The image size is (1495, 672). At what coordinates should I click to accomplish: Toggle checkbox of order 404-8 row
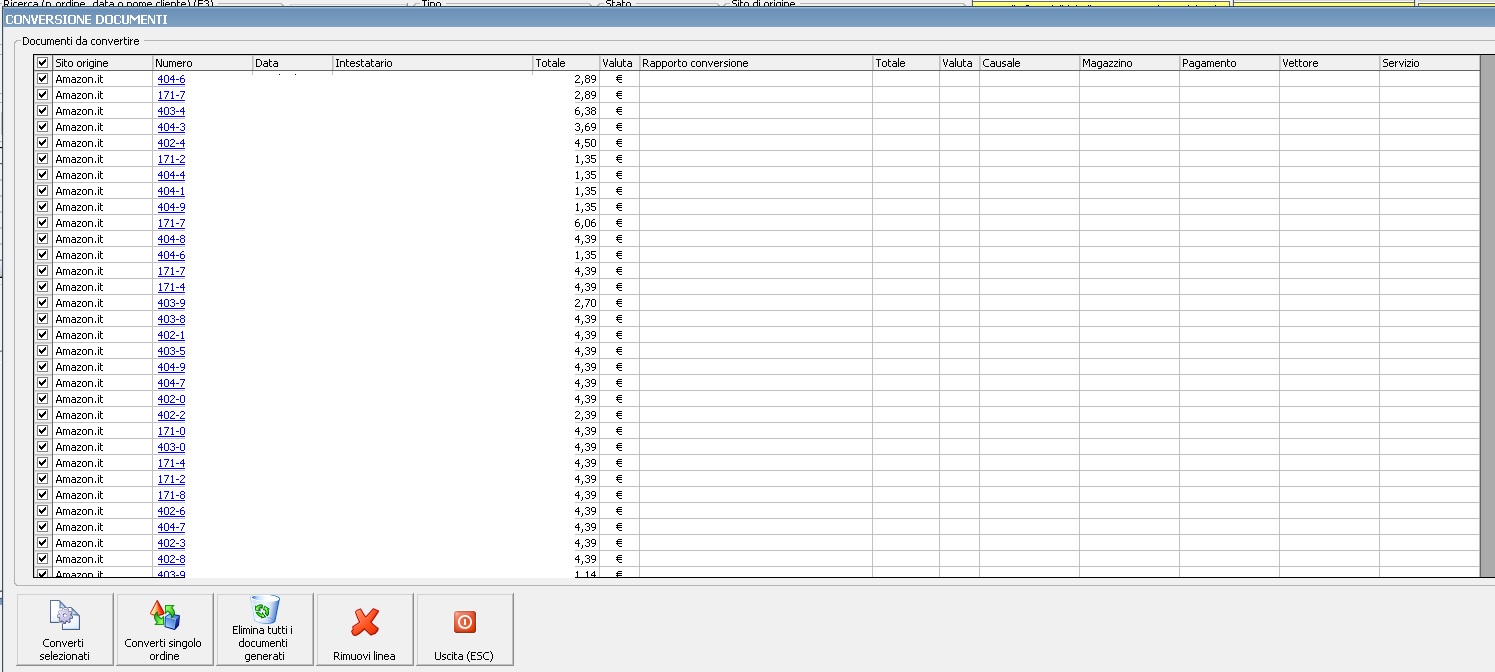(42, 239)
